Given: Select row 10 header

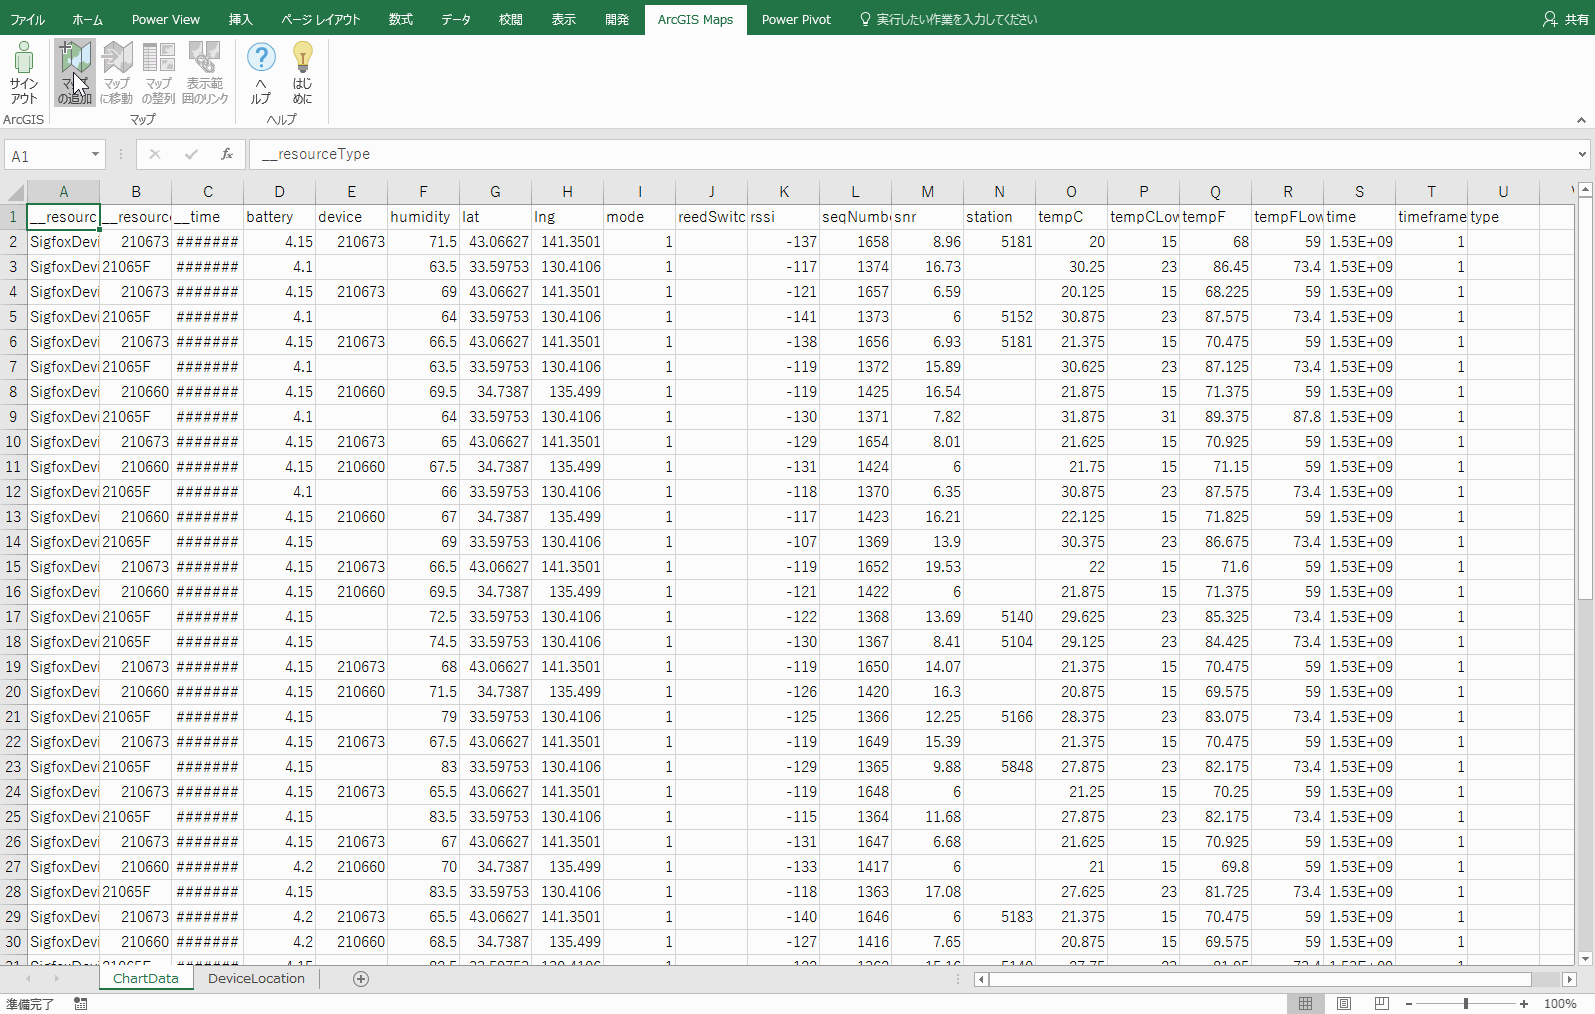Looking at the screenshot, I should (x=13, y=442).
